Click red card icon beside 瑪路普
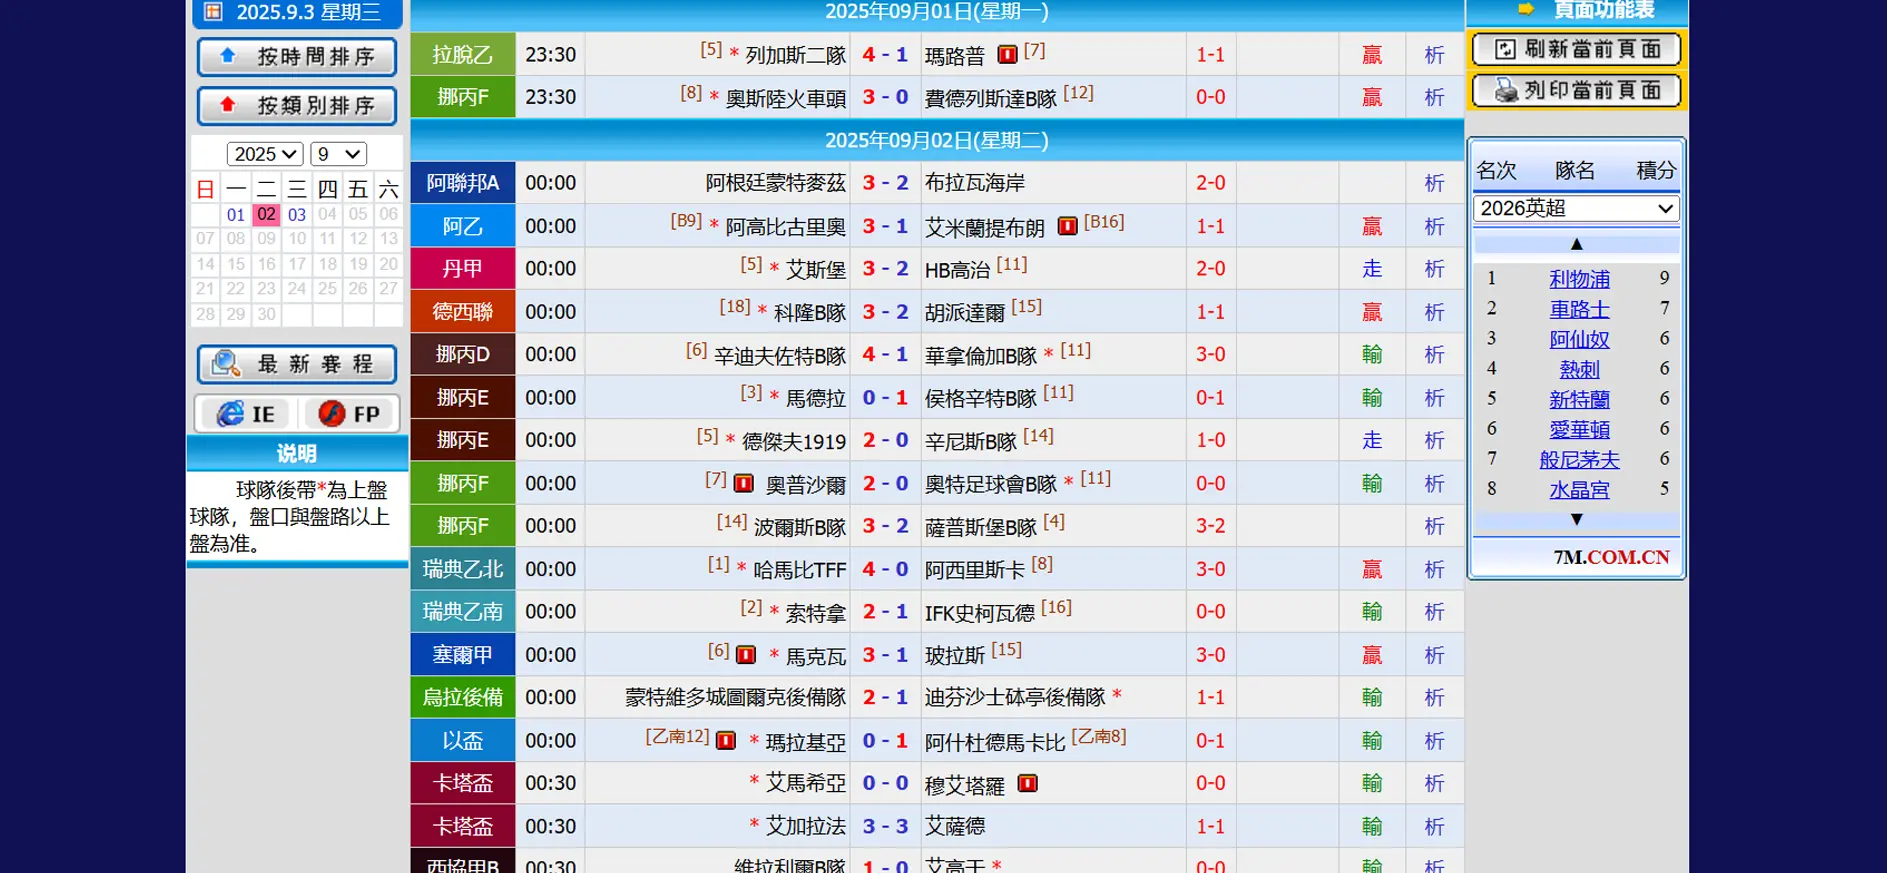 pos(1007,55)
